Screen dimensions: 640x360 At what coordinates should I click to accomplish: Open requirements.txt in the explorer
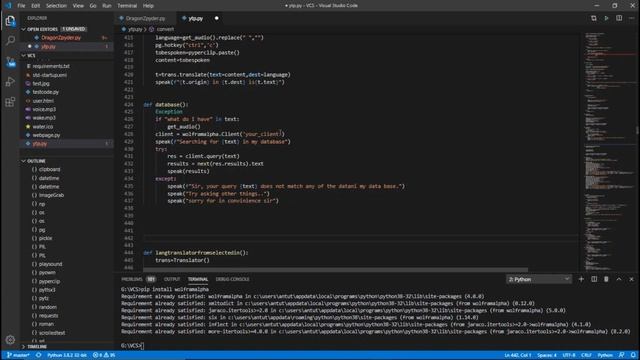pyautogui.click(x=51, y=66)
